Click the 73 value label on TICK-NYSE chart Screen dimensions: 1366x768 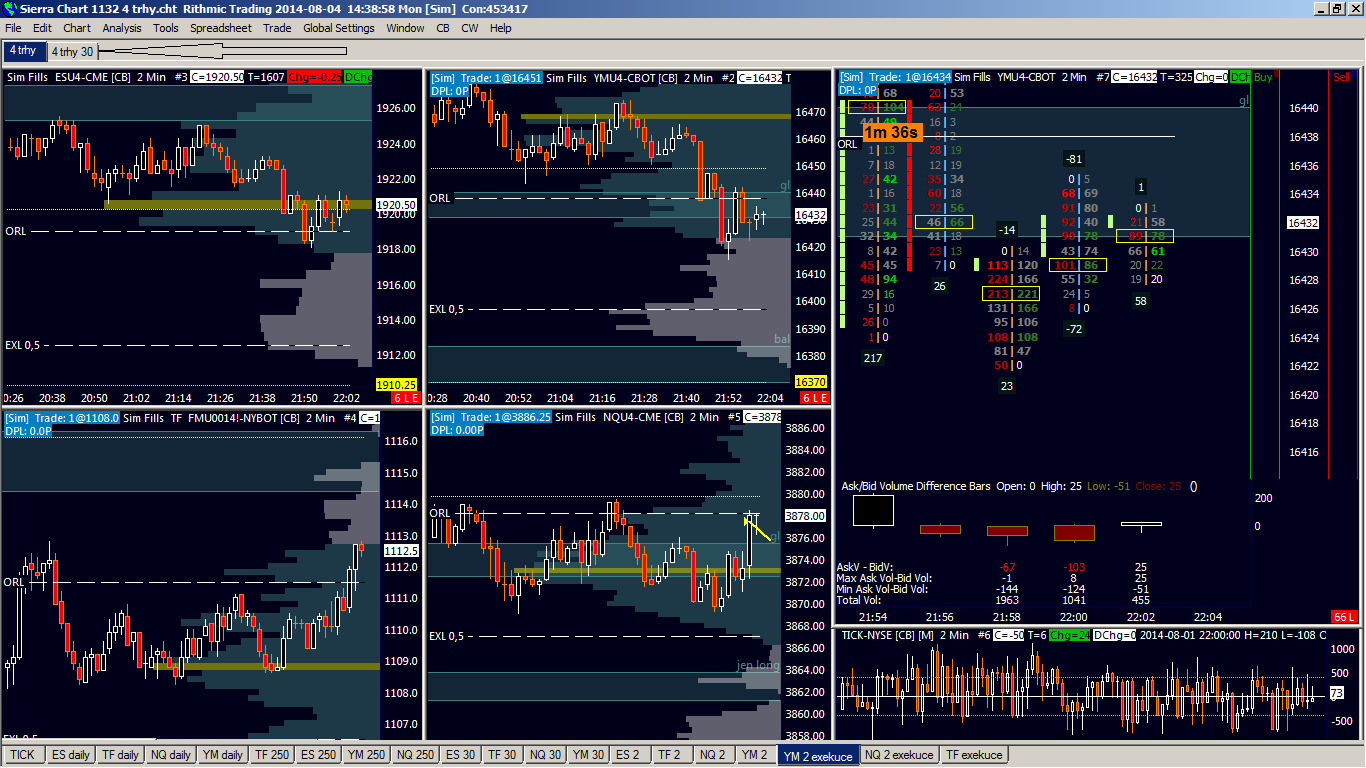tap(1337, 693)
